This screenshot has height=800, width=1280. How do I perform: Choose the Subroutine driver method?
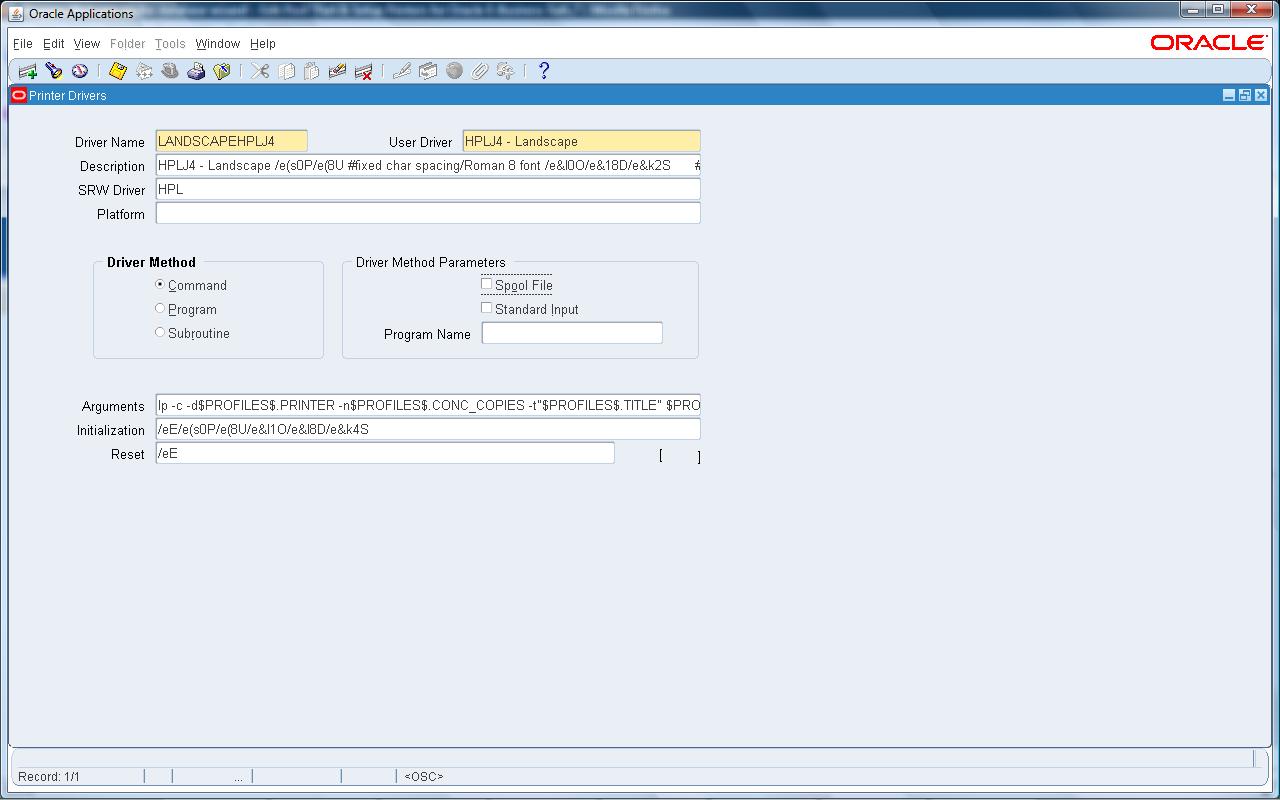click(160, 332)
